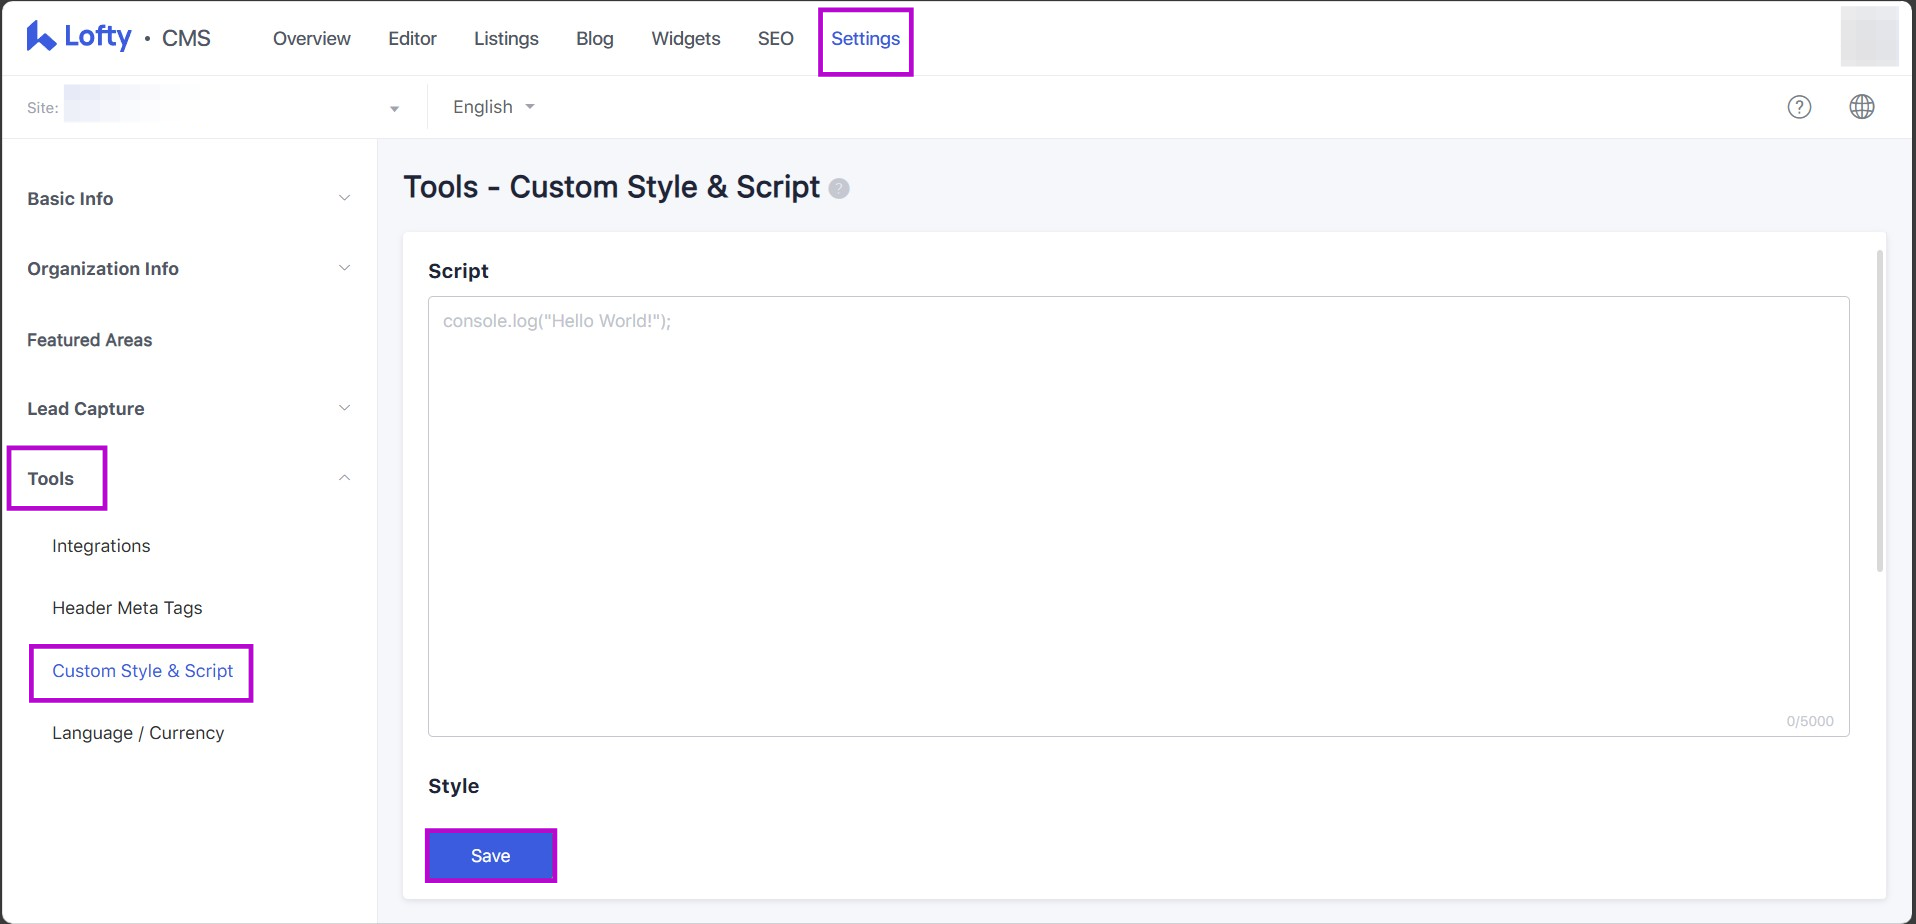1916x924 pixels.
Task: Open Language / Currency settings
Action: click(138, 733)
